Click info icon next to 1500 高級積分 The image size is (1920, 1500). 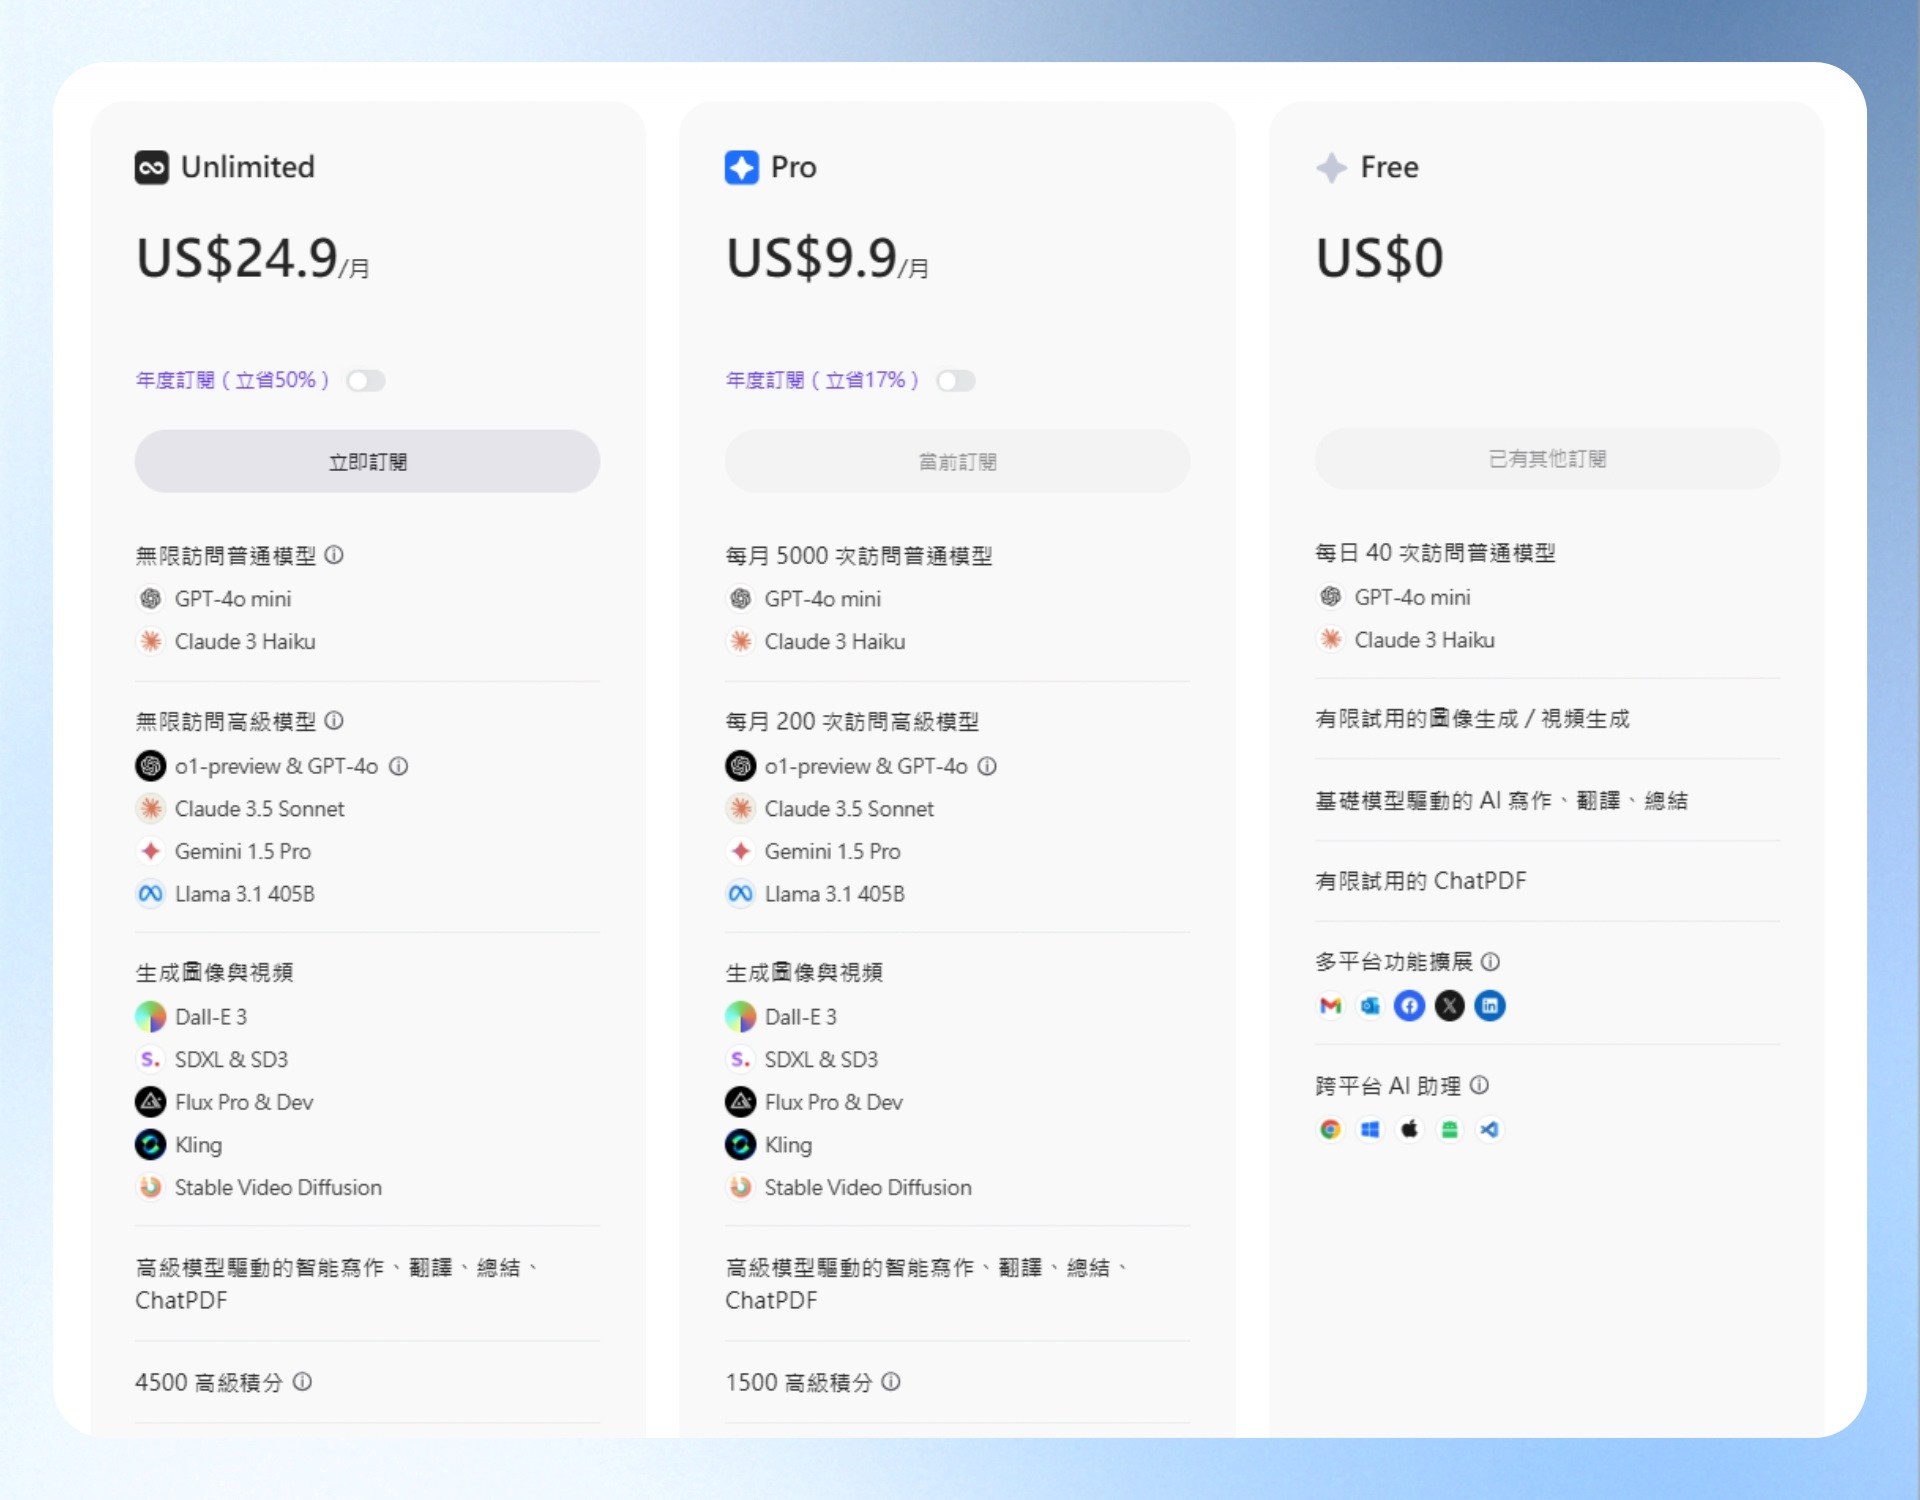tap(891, 1381)
